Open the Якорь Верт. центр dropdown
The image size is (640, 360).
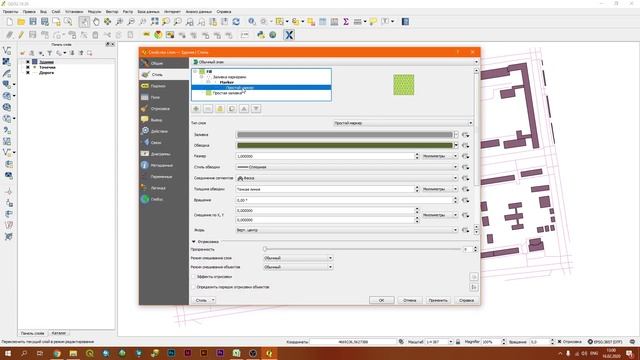347,230
